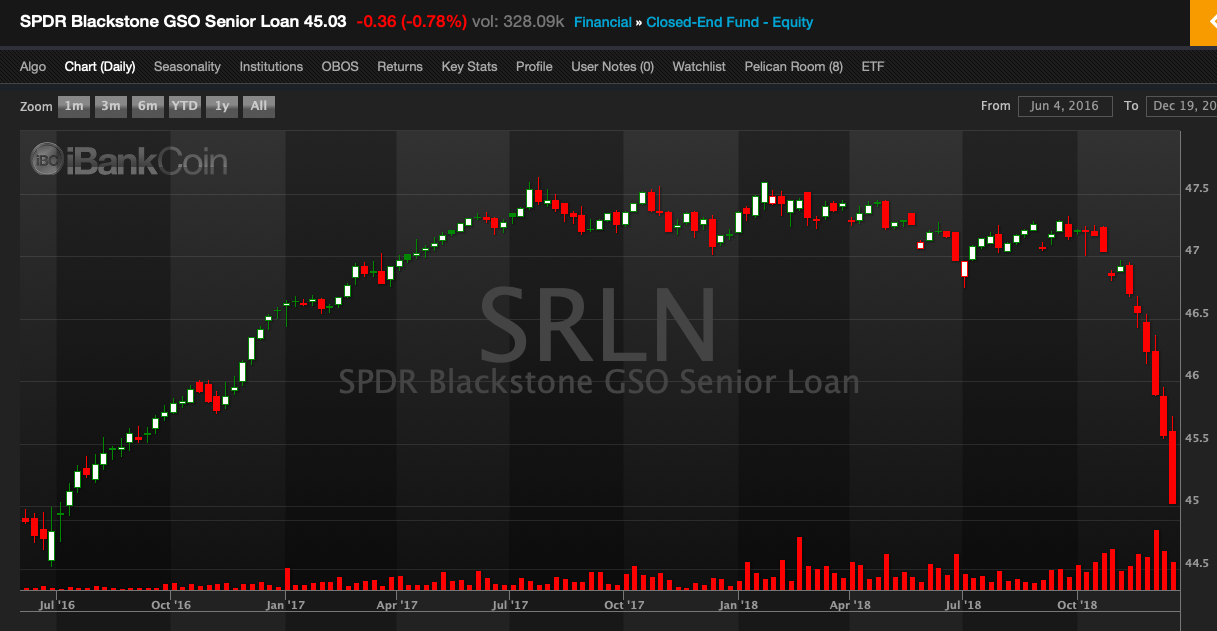
Task: Click the 46.5 price axis label
Action: [x=1198, y=313]
